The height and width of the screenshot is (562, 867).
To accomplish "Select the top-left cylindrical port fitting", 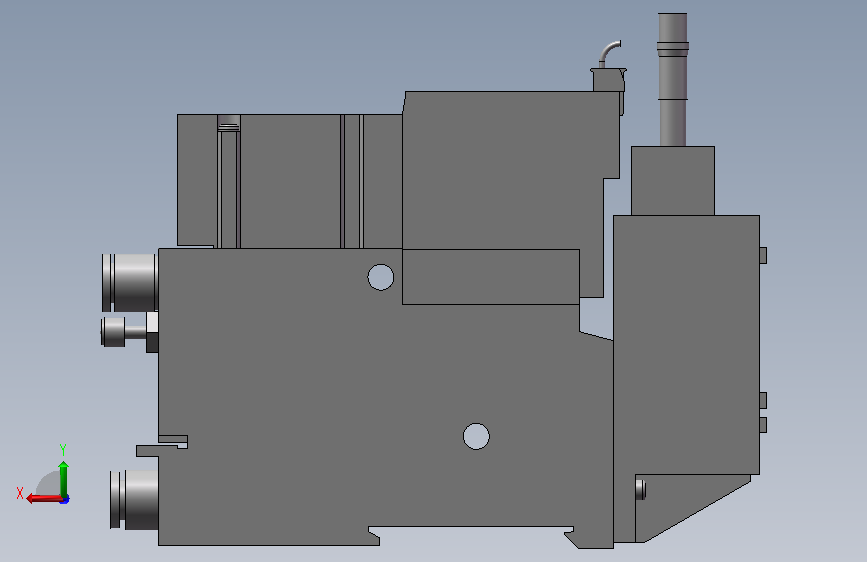I will [x=130, y=283].
